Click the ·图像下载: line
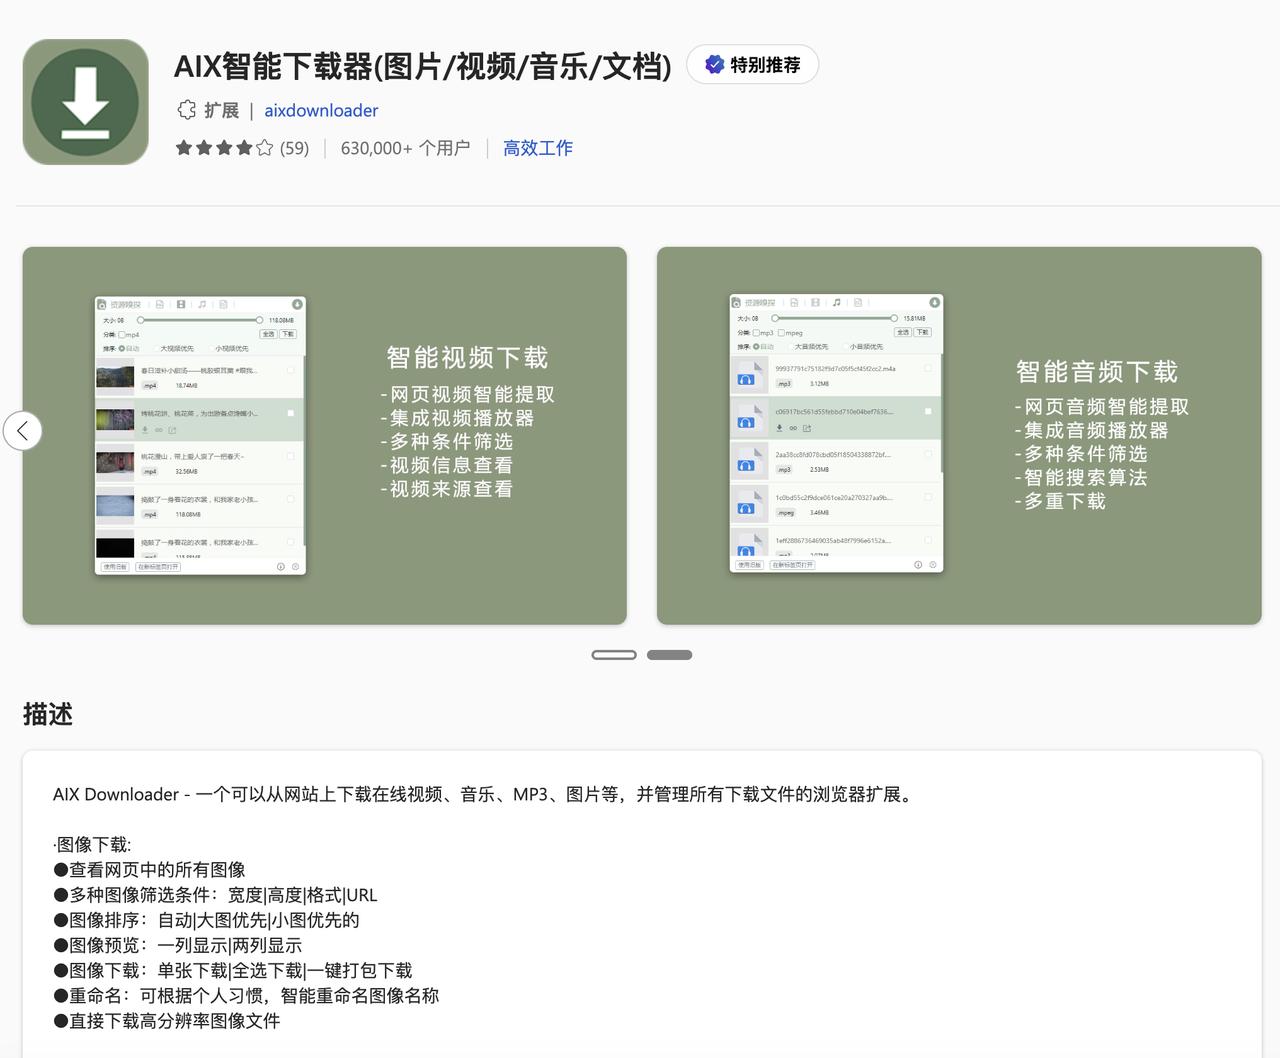Screen dimensions: 1280x1058 click(x=92, y=844)
